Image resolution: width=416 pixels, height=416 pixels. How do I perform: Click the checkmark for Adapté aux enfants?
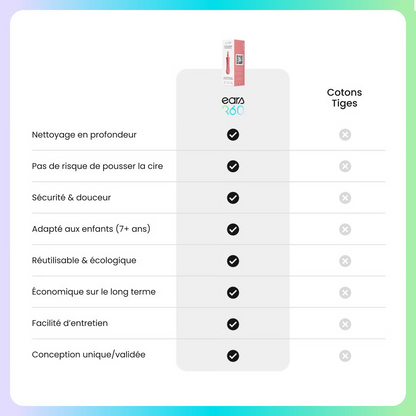point(233,229)
